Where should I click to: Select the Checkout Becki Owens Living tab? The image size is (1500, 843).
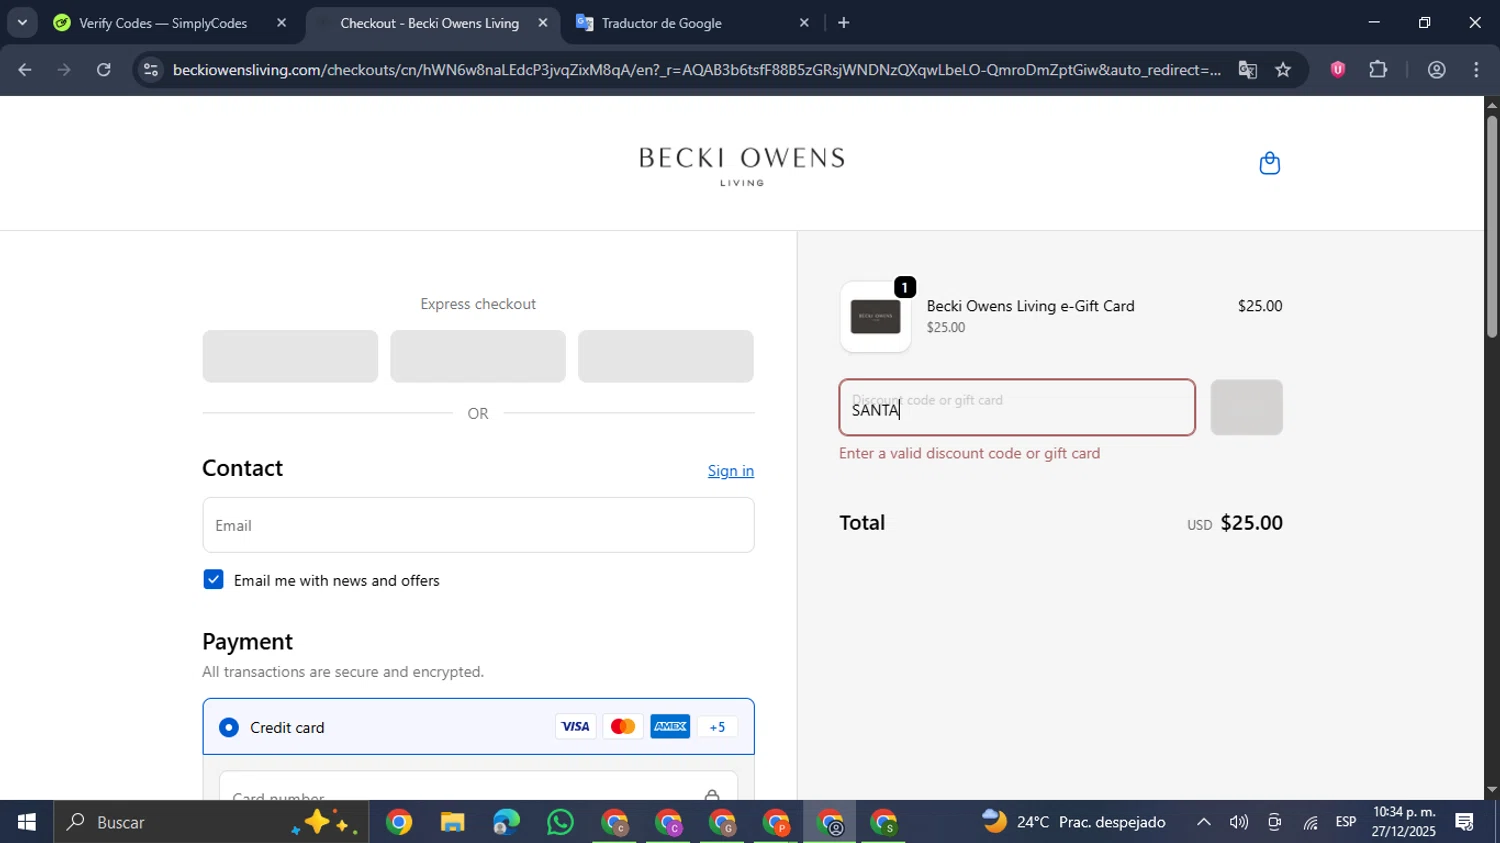pyautogui.click(x=430, y=22)
